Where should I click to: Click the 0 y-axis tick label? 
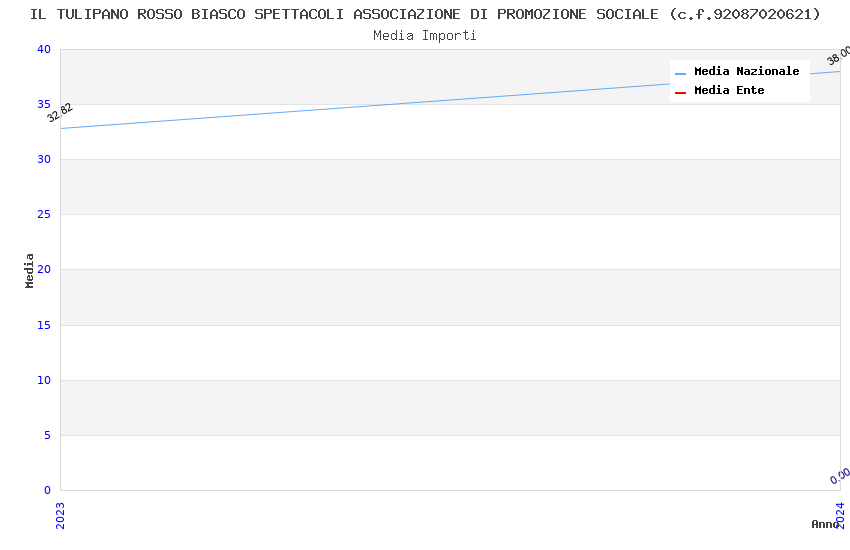(46, 490)
